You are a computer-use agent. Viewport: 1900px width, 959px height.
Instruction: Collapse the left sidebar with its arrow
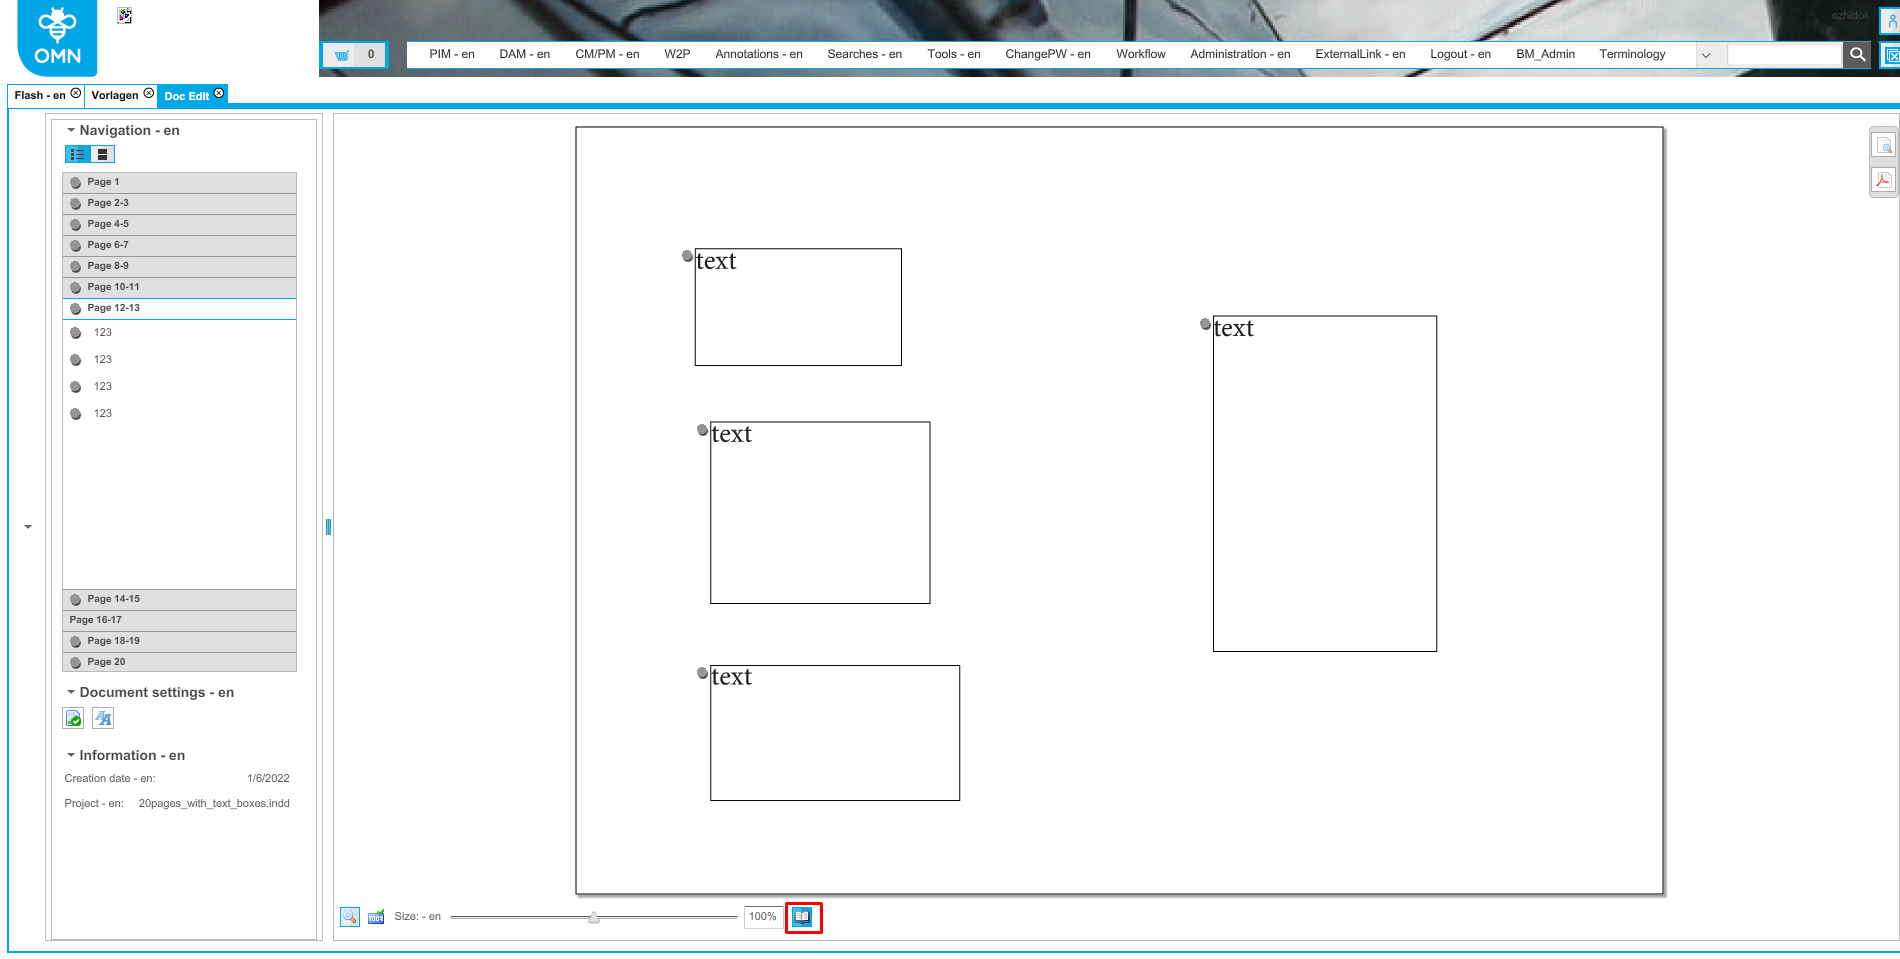coord(27,527)
